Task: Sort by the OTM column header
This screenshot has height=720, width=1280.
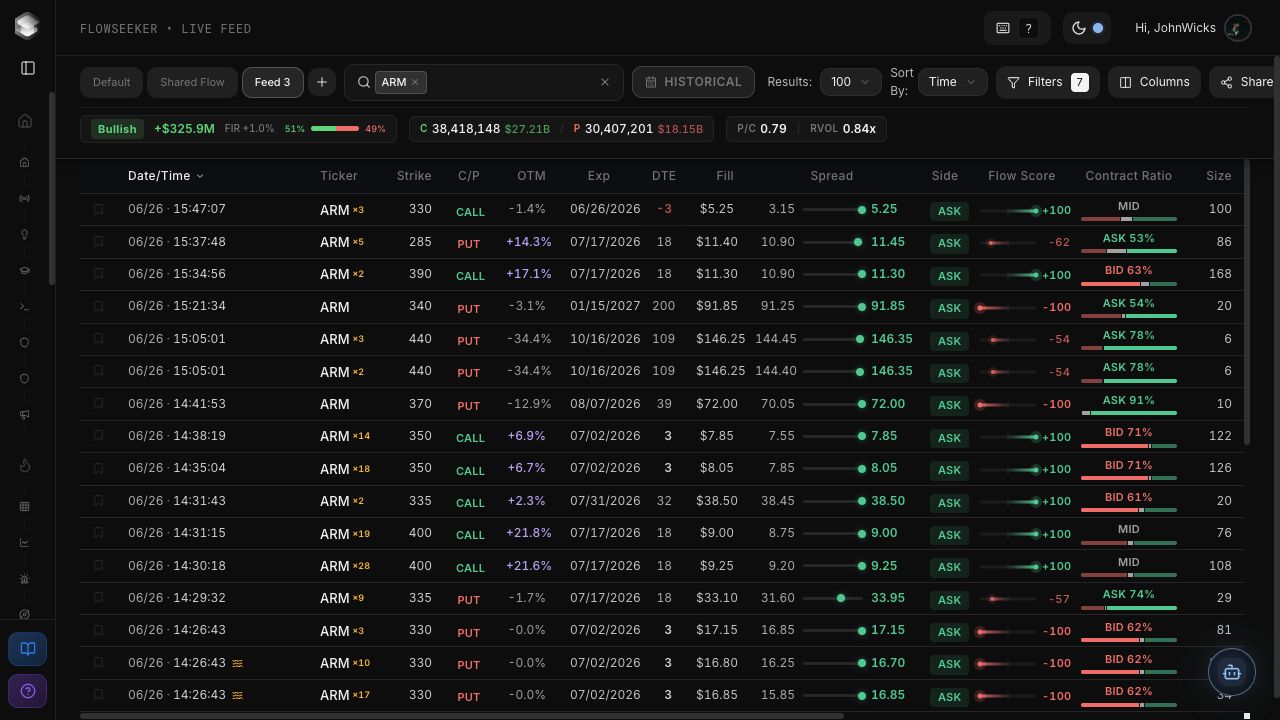Action: point(531,176)
